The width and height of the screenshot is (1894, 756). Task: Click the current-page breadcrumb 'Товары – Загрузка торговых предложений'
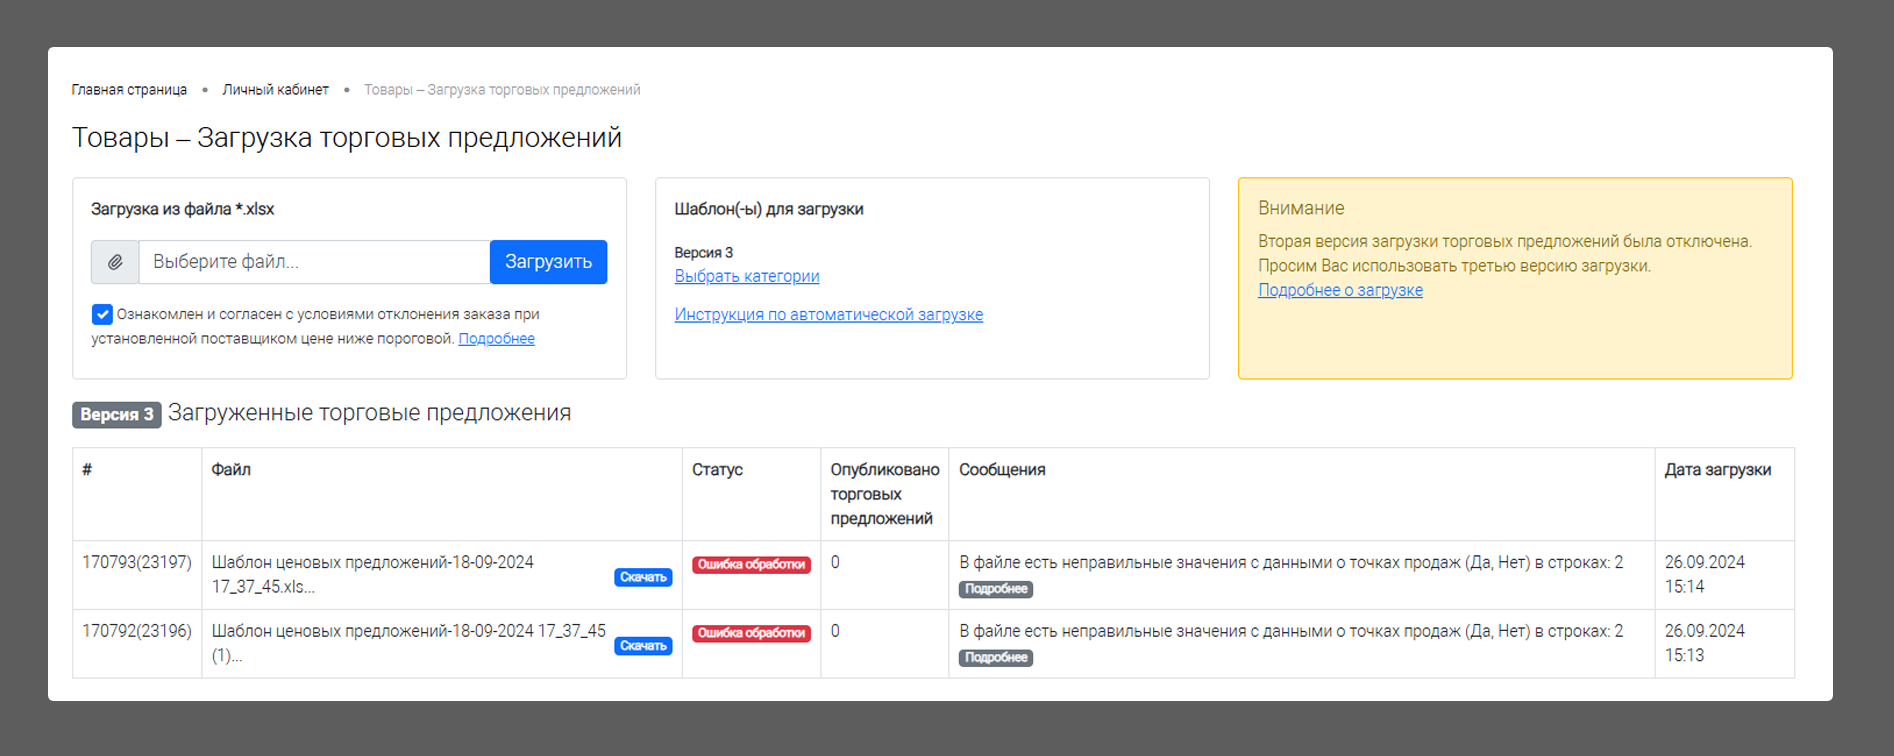[502, 90]
